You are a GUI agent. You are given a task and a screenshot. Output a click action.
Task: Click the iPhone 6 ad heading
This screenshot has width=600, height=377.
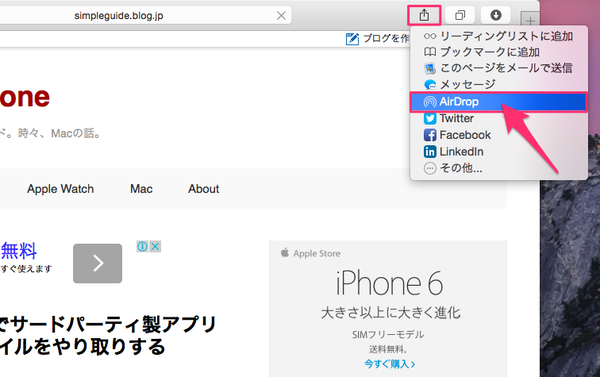[389, 284]
